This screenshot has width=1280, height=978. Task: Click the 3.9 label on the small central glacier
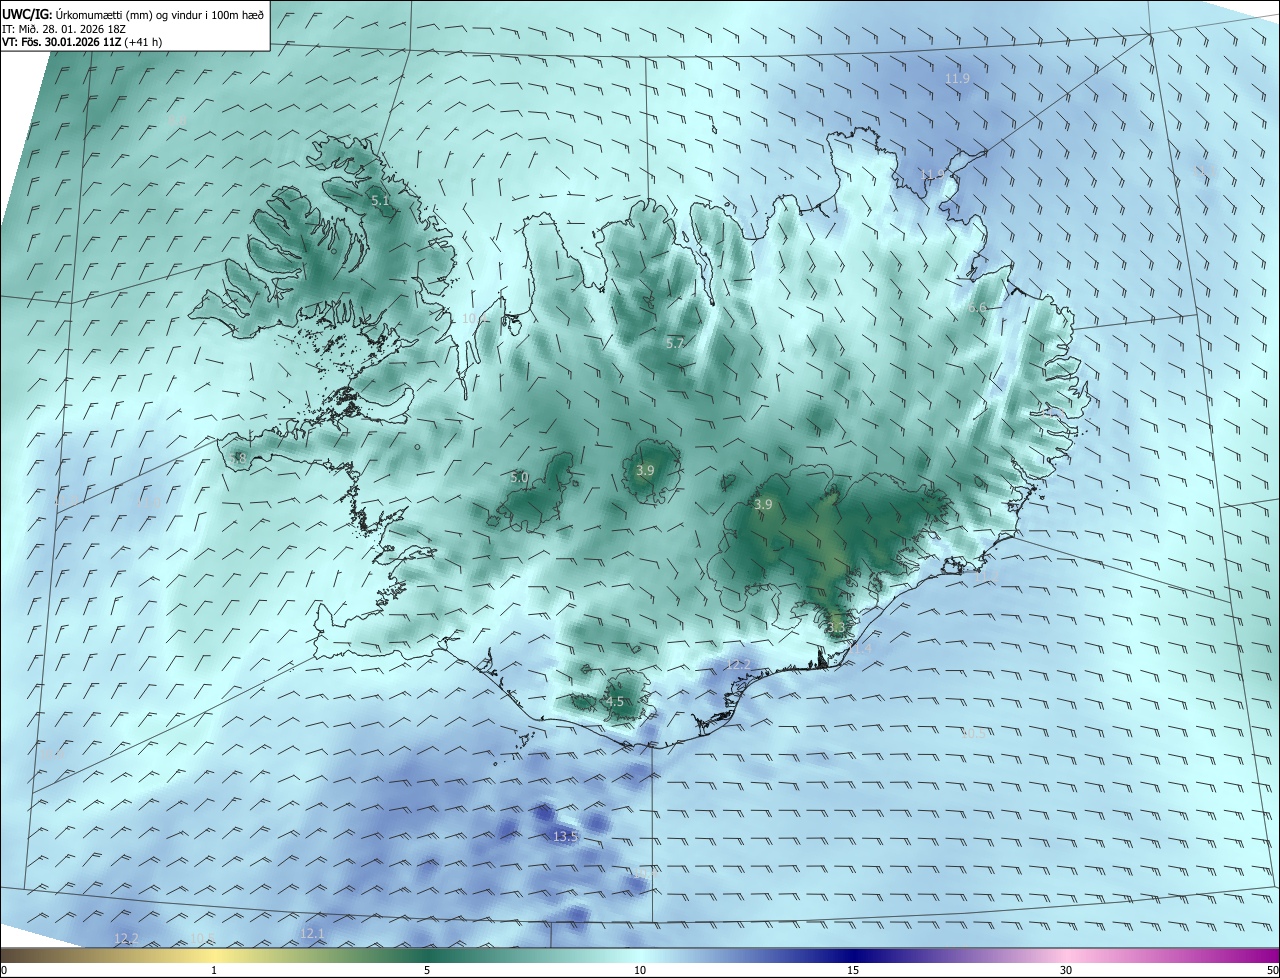(645, 470)
